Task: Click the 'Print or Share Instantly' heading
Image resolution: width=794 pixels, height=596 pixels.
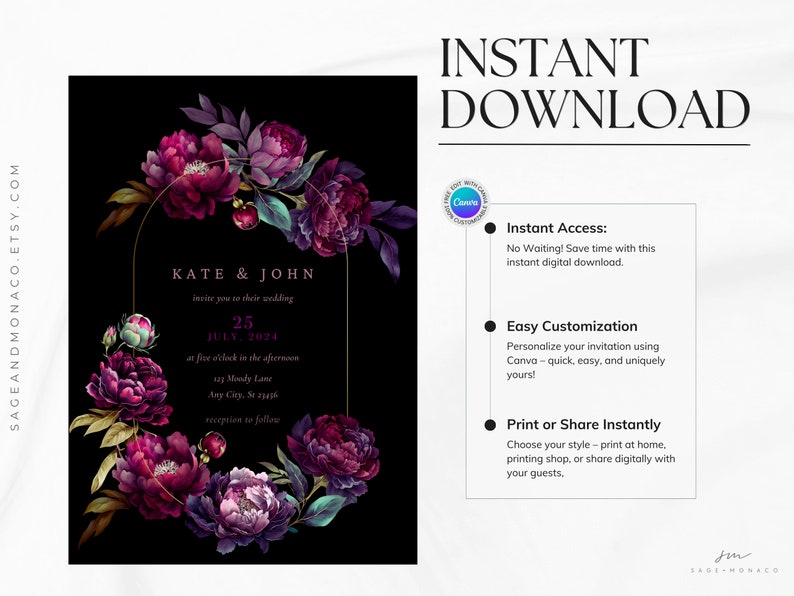Action: [583, 424]
